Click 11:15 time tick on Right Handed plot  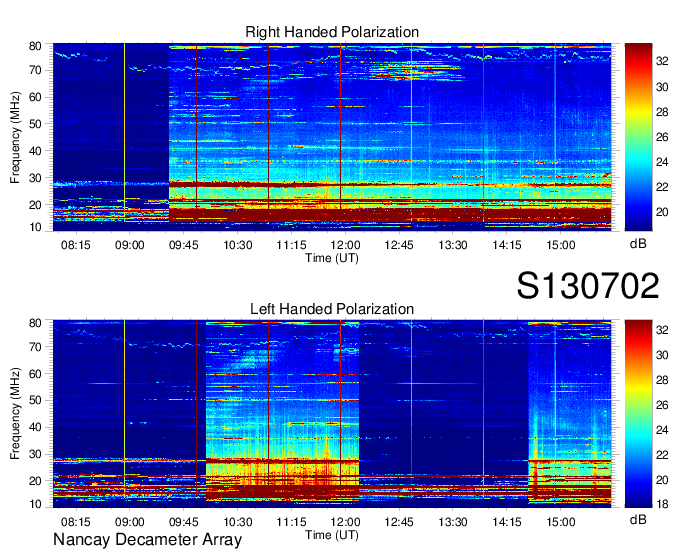point(291,245)
